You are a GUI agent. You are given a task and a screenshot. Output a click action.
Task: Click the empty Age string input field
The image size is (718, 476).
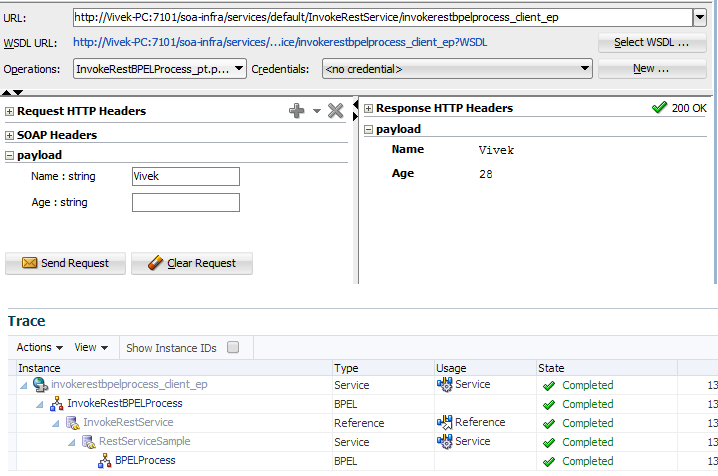pos(186,202)
